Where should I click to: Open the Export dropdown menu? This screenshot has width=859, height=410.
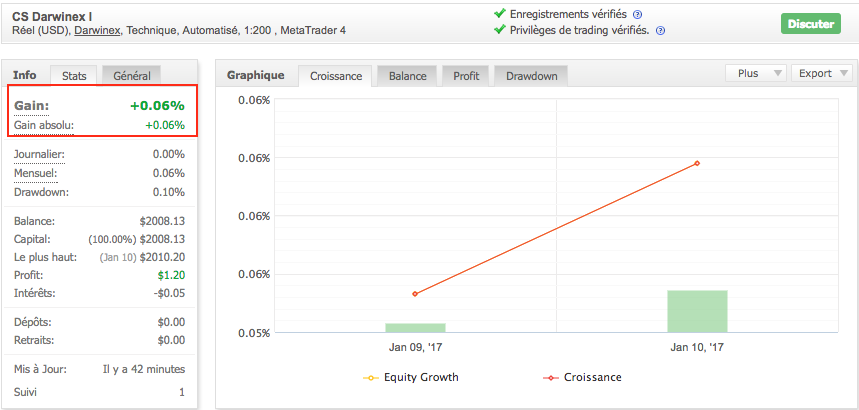[x=821, y=73]
